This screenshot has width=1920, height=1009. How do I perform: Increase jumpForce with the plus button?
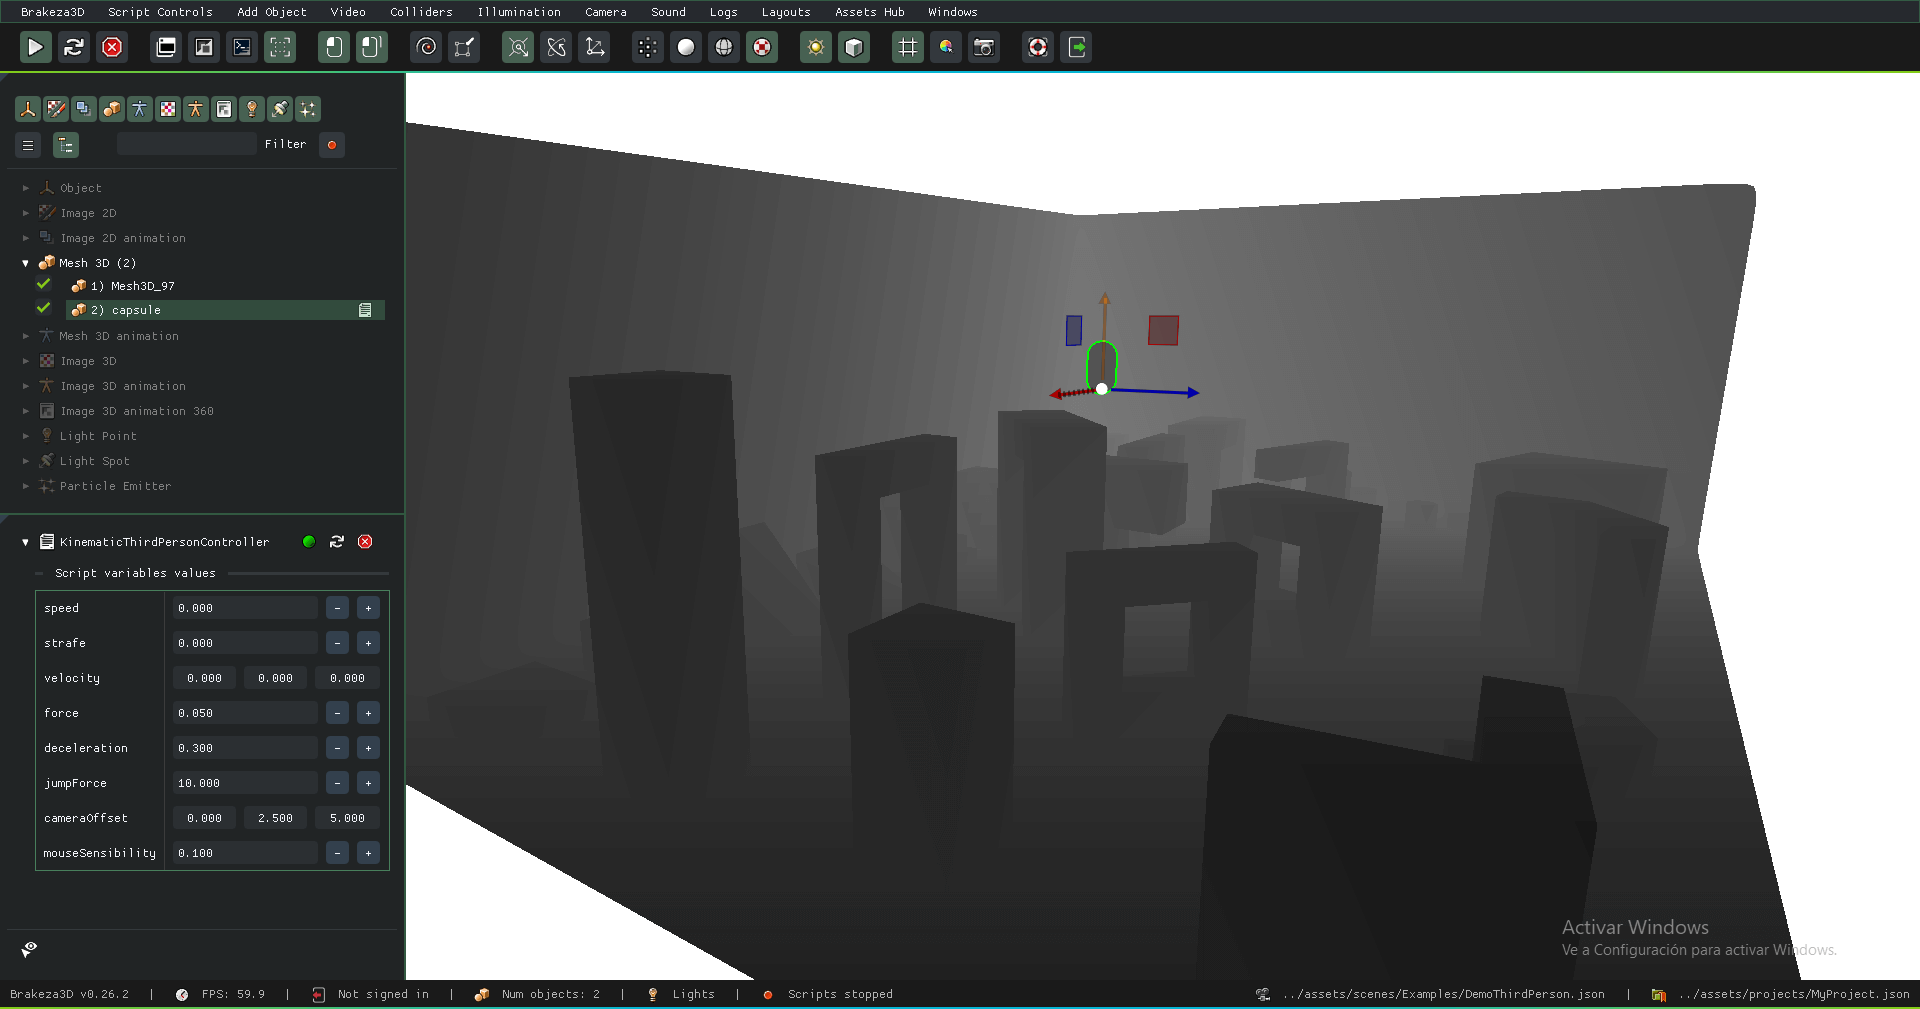(x=368, y=783)
